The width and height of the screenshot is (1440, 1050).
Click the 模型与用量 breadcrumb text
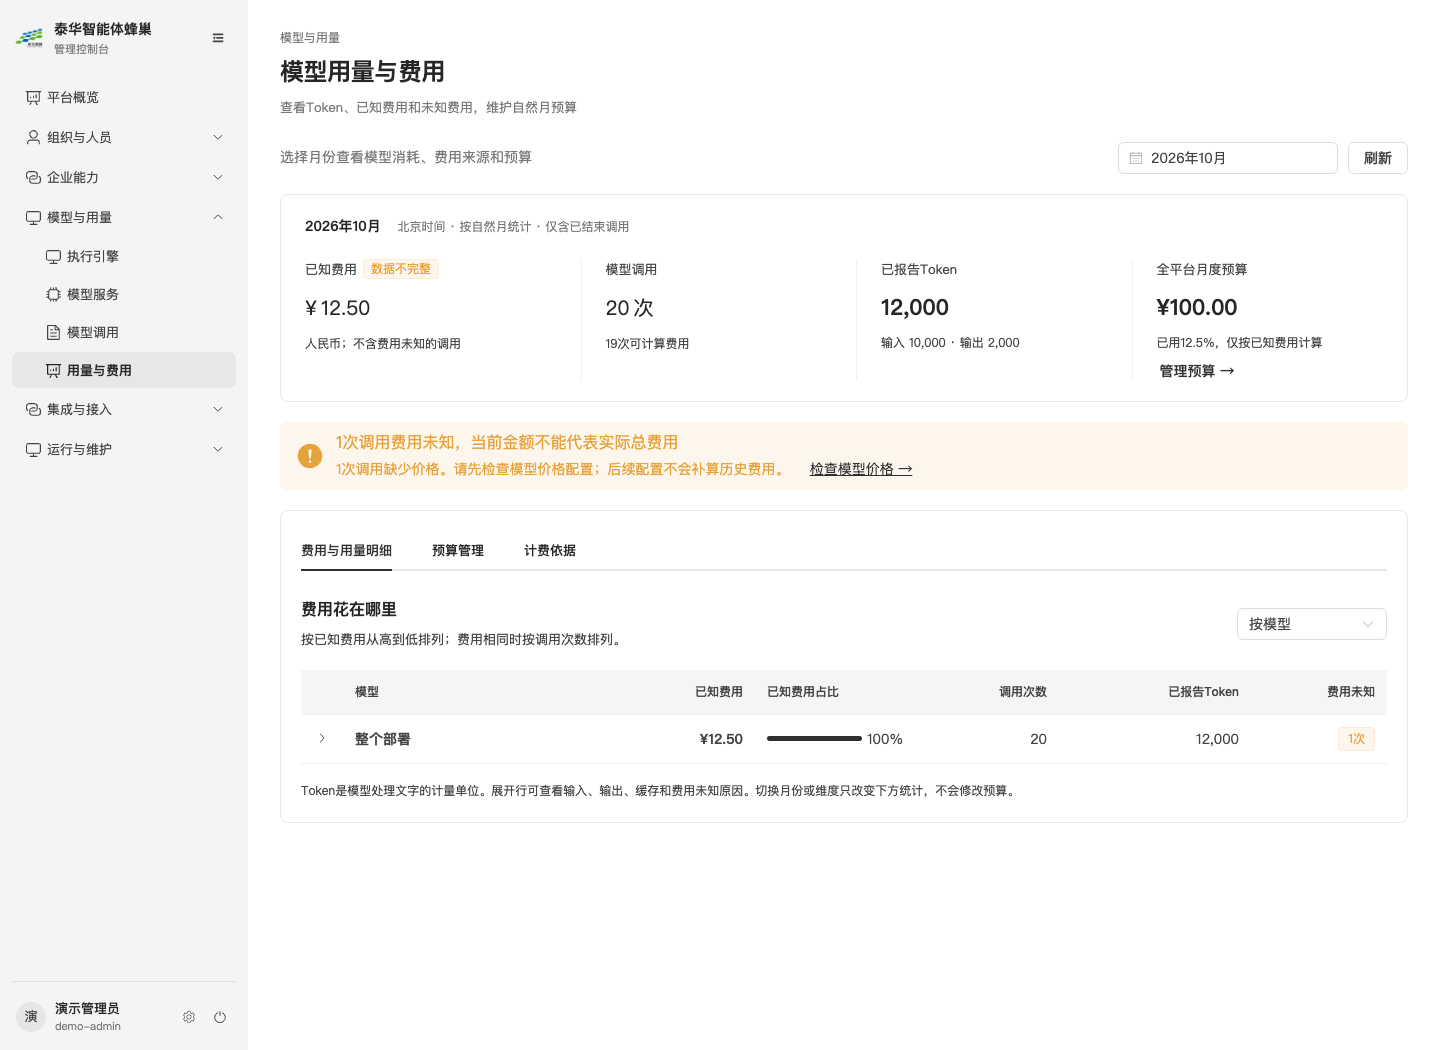[310, 38]
